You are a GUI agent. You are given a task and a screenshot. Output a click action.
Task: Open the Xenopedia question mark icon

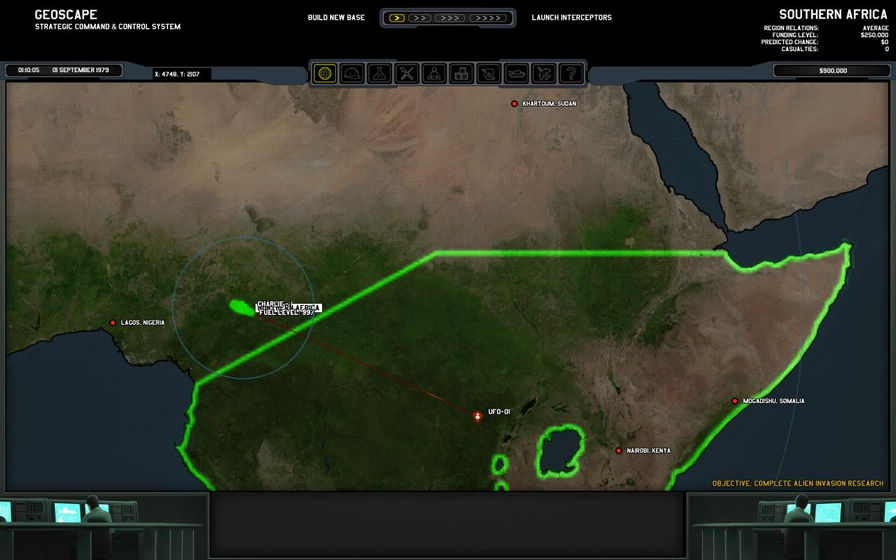(x=571, y=74)
